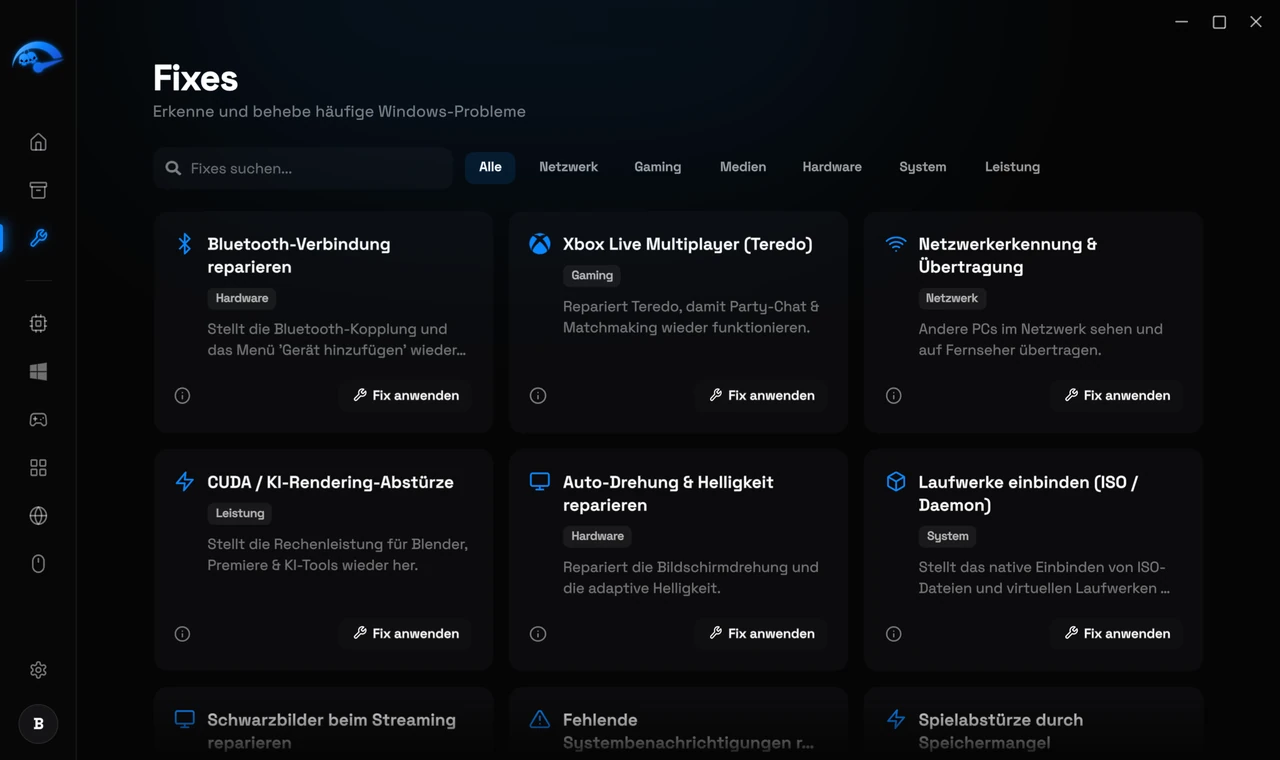Image resolution: width=1280 pixels, height=760 pixels.
Task: Show info for CUDA / KI-Rendering-Abstürze
Action: (x=182, y=634)
